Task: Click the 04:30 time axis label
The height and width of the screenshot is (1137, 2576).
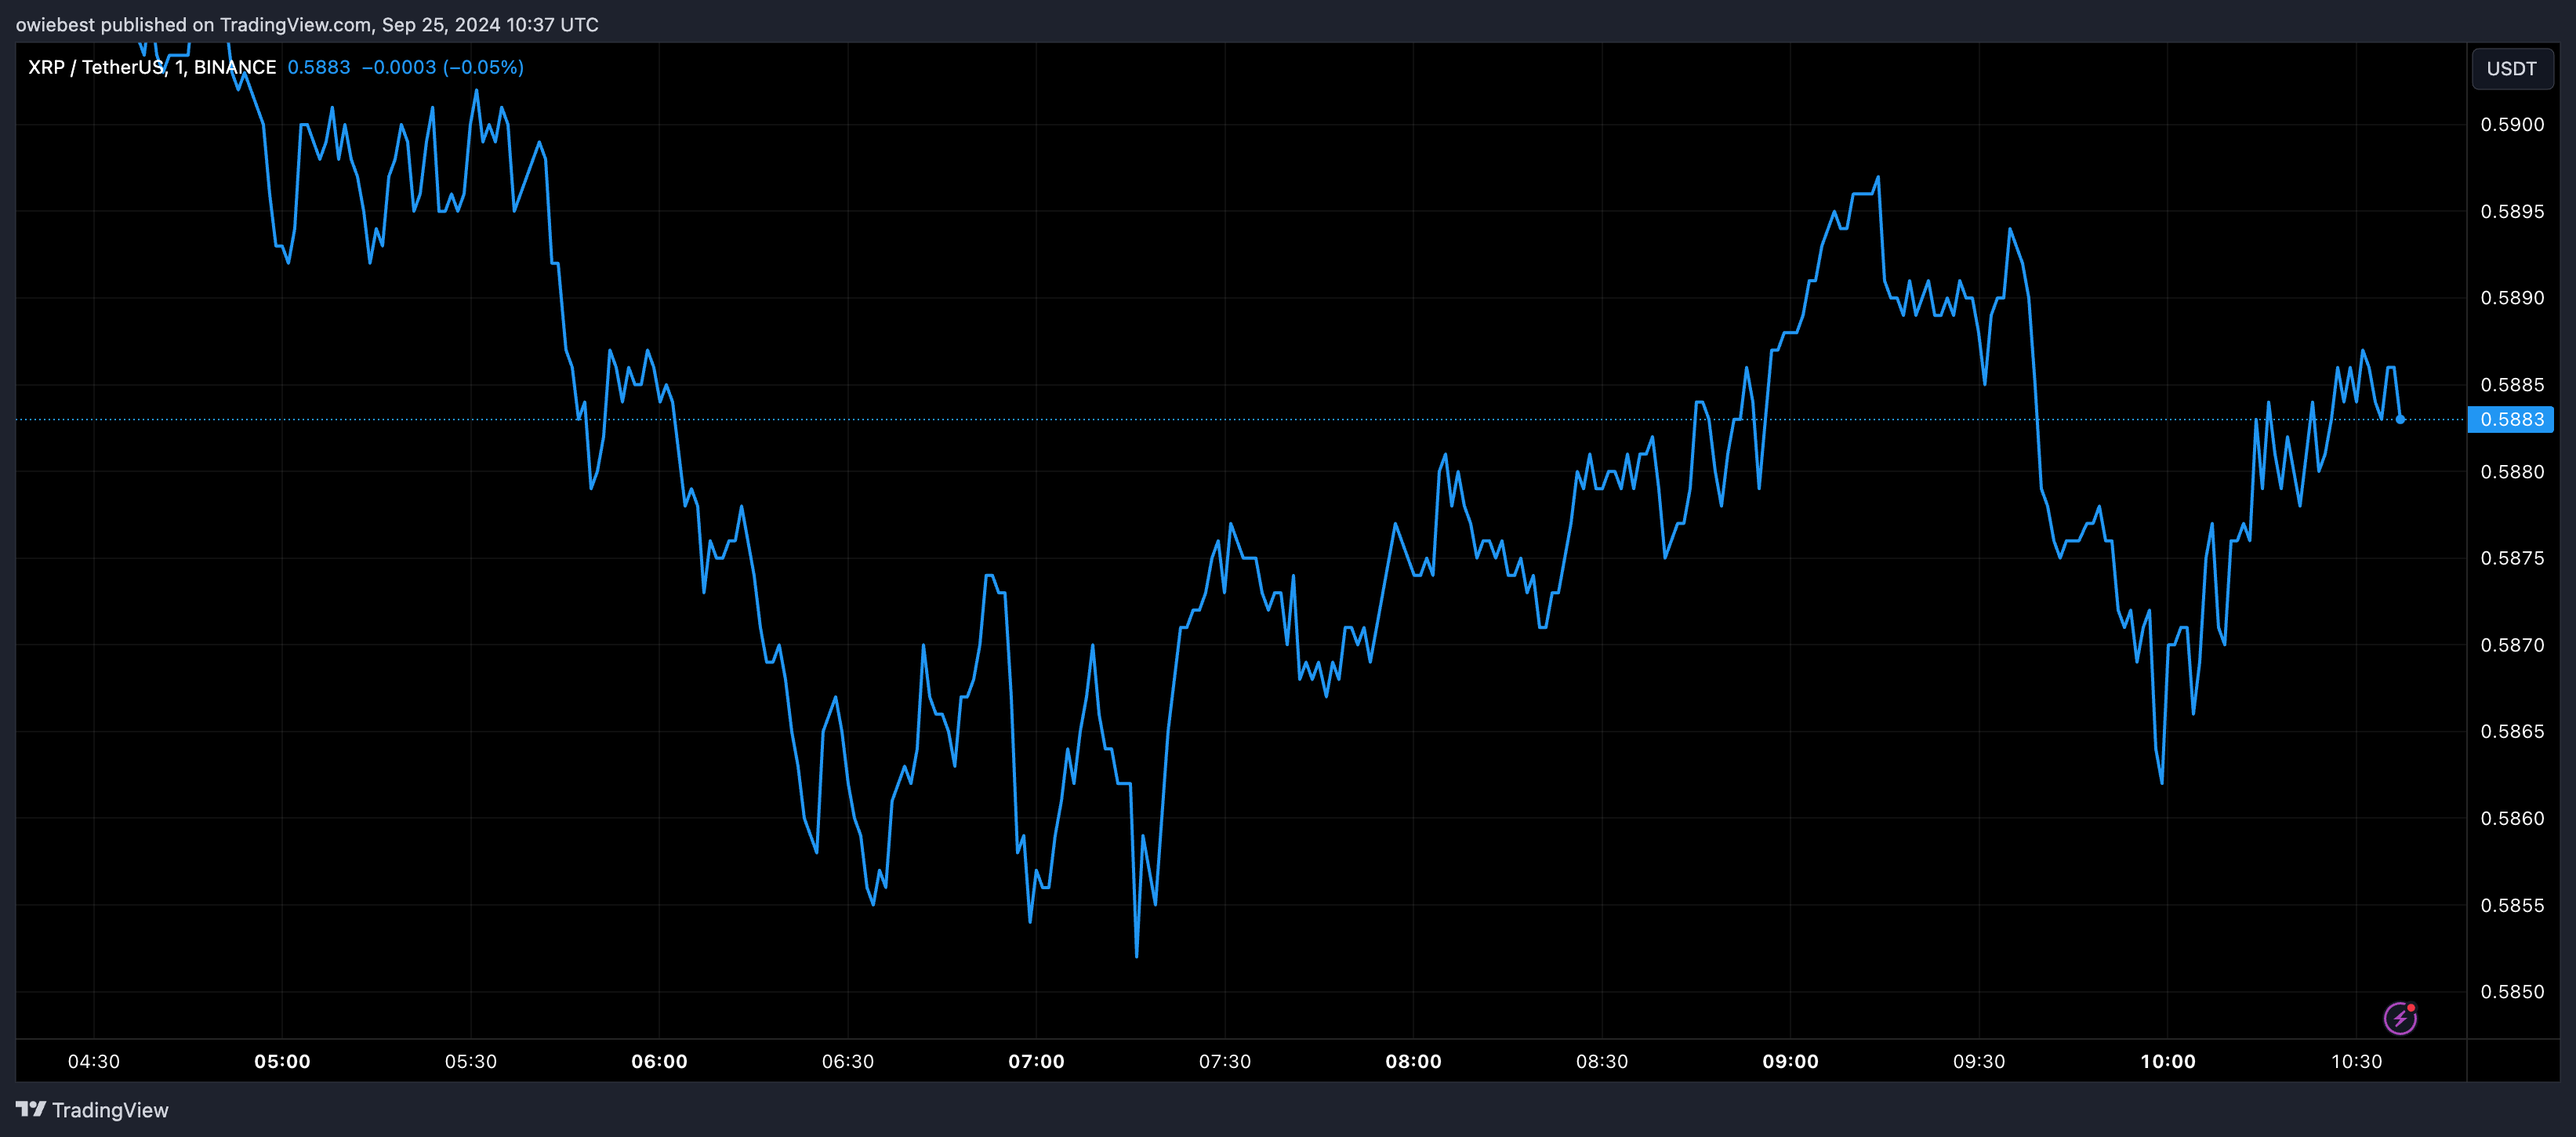Action: tap(94, 1062)
